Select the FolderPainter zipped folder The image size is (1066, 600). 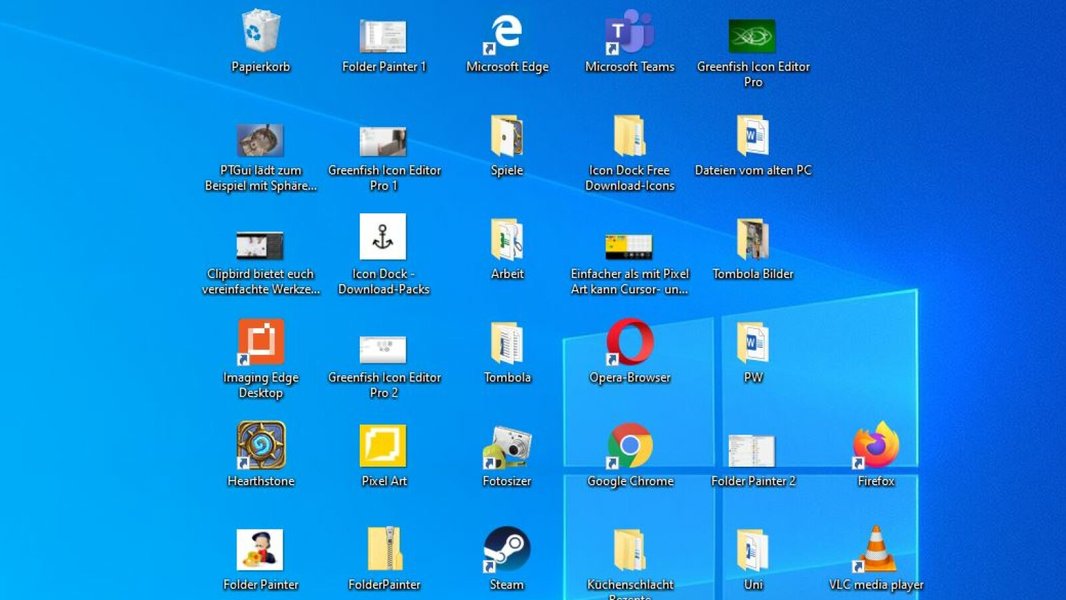pos(384,549)
